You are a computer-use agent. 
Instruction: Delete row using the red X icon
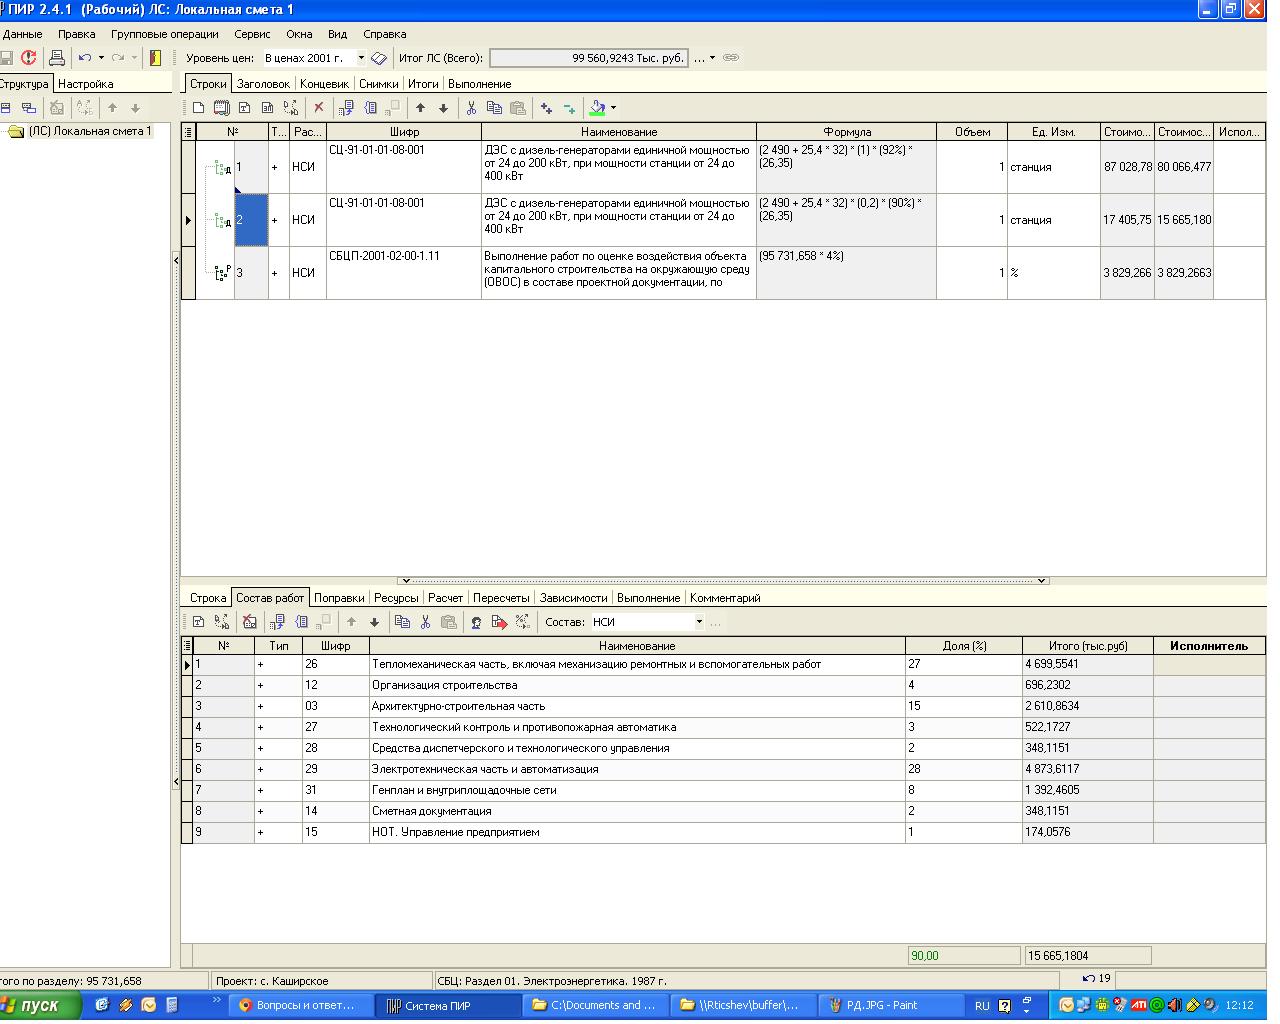click(319, 108)
